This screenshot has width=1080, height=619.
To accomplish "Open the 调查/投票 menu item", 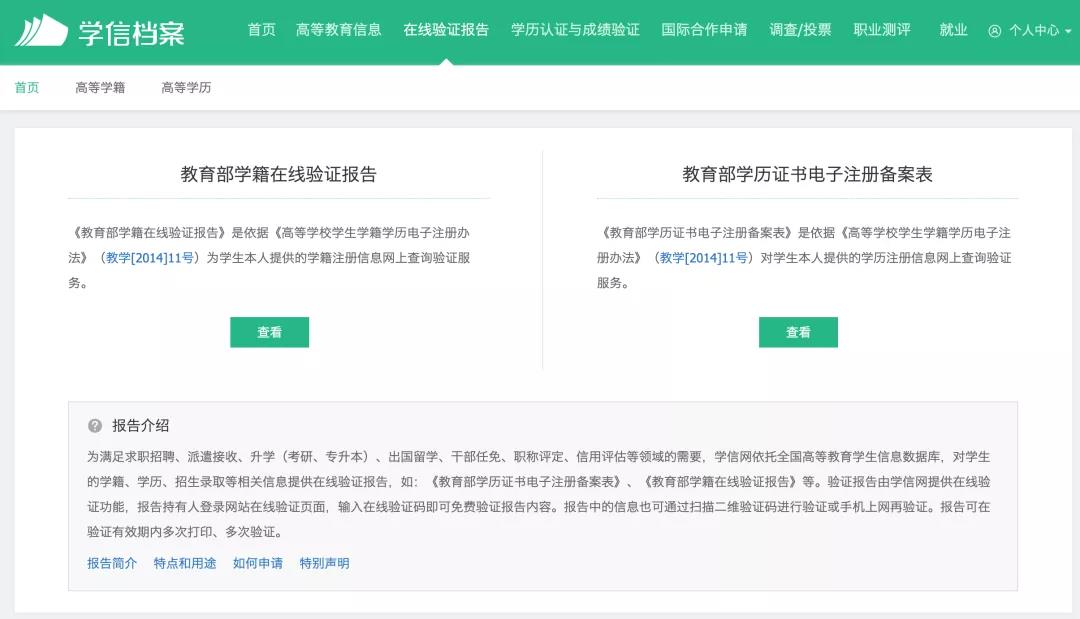I will pyautogui.click(x=800, y=30).
